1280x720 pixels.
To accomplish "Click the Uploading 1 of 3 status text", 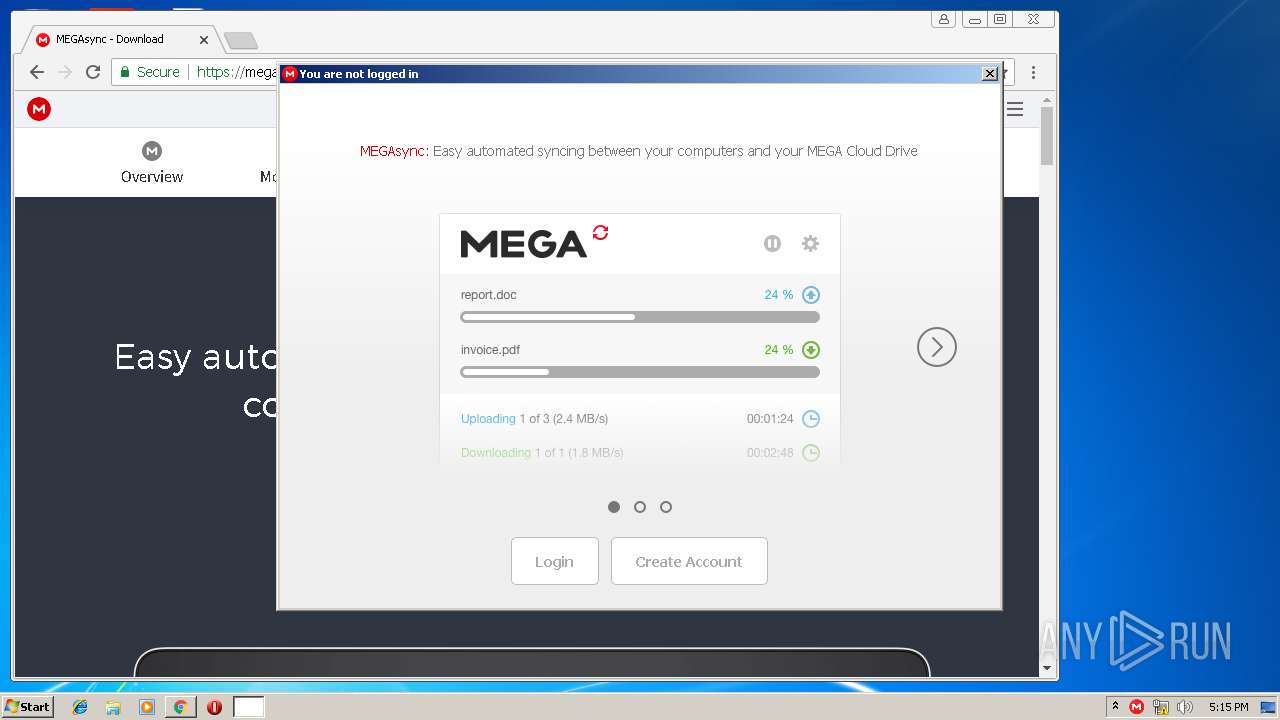I will pyautogui.click(x=534, y=419).
